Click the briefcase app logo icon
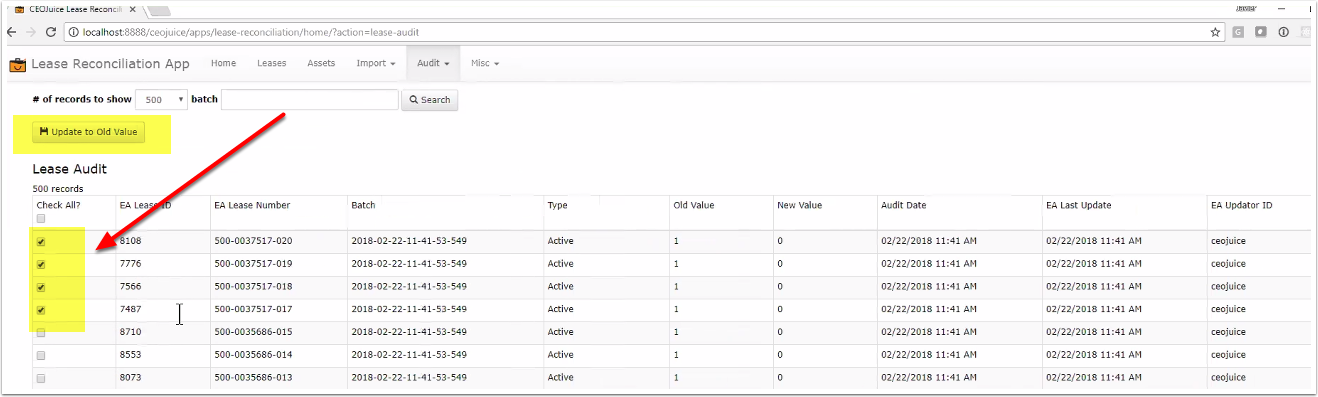1318x397 pixels. 18,64
